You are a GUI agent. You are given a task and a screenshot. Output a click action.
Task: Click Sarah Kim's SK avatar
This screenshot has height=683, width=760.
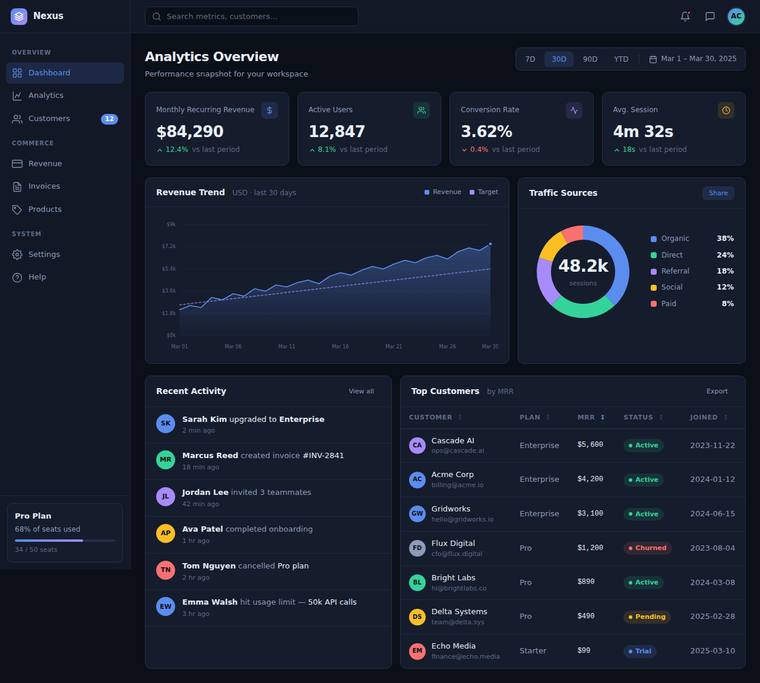(166, 423)
